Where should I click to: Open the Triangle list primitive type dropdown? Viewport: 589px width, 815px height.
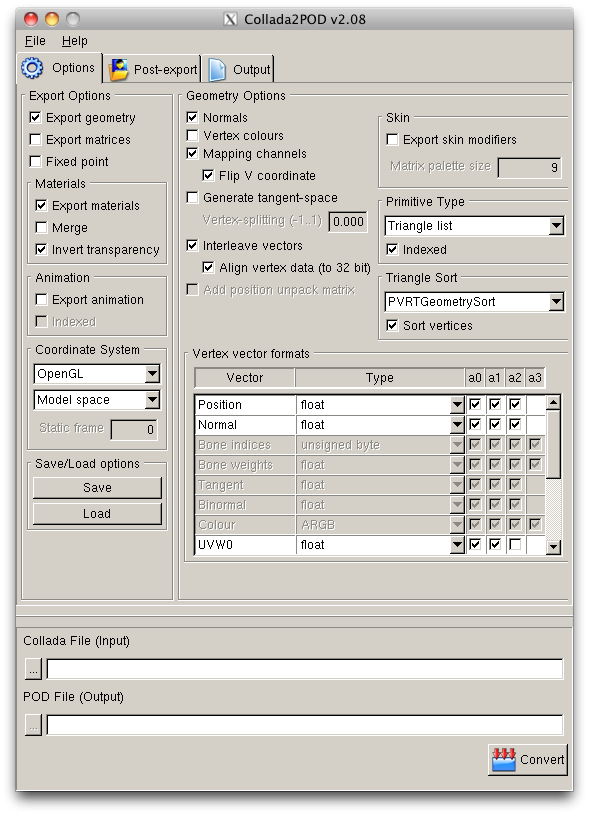(x=475, y=226)
